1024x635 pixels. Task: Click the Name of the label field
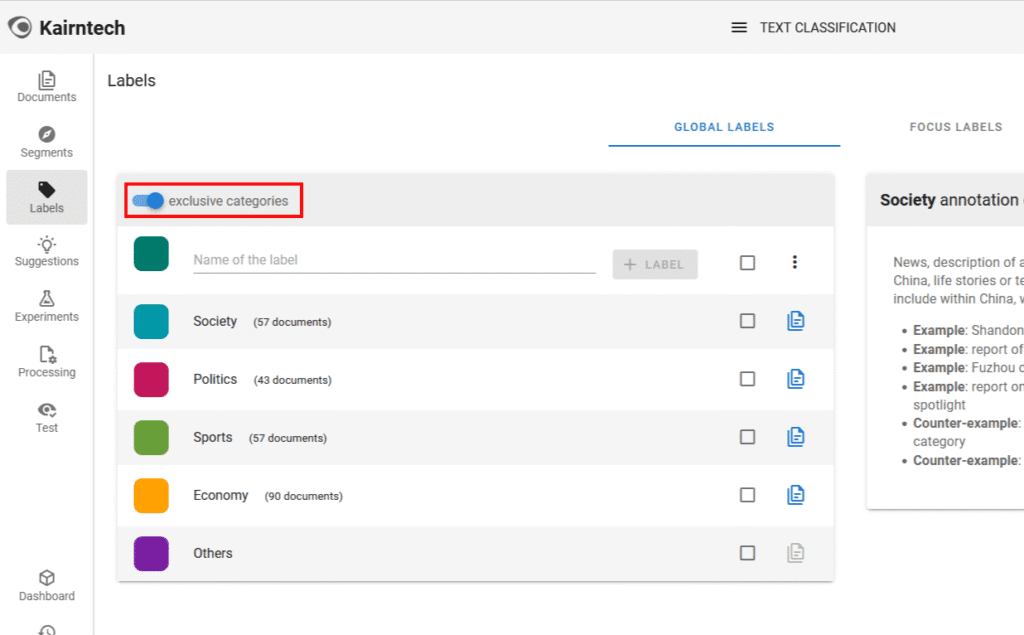point(394,260)
